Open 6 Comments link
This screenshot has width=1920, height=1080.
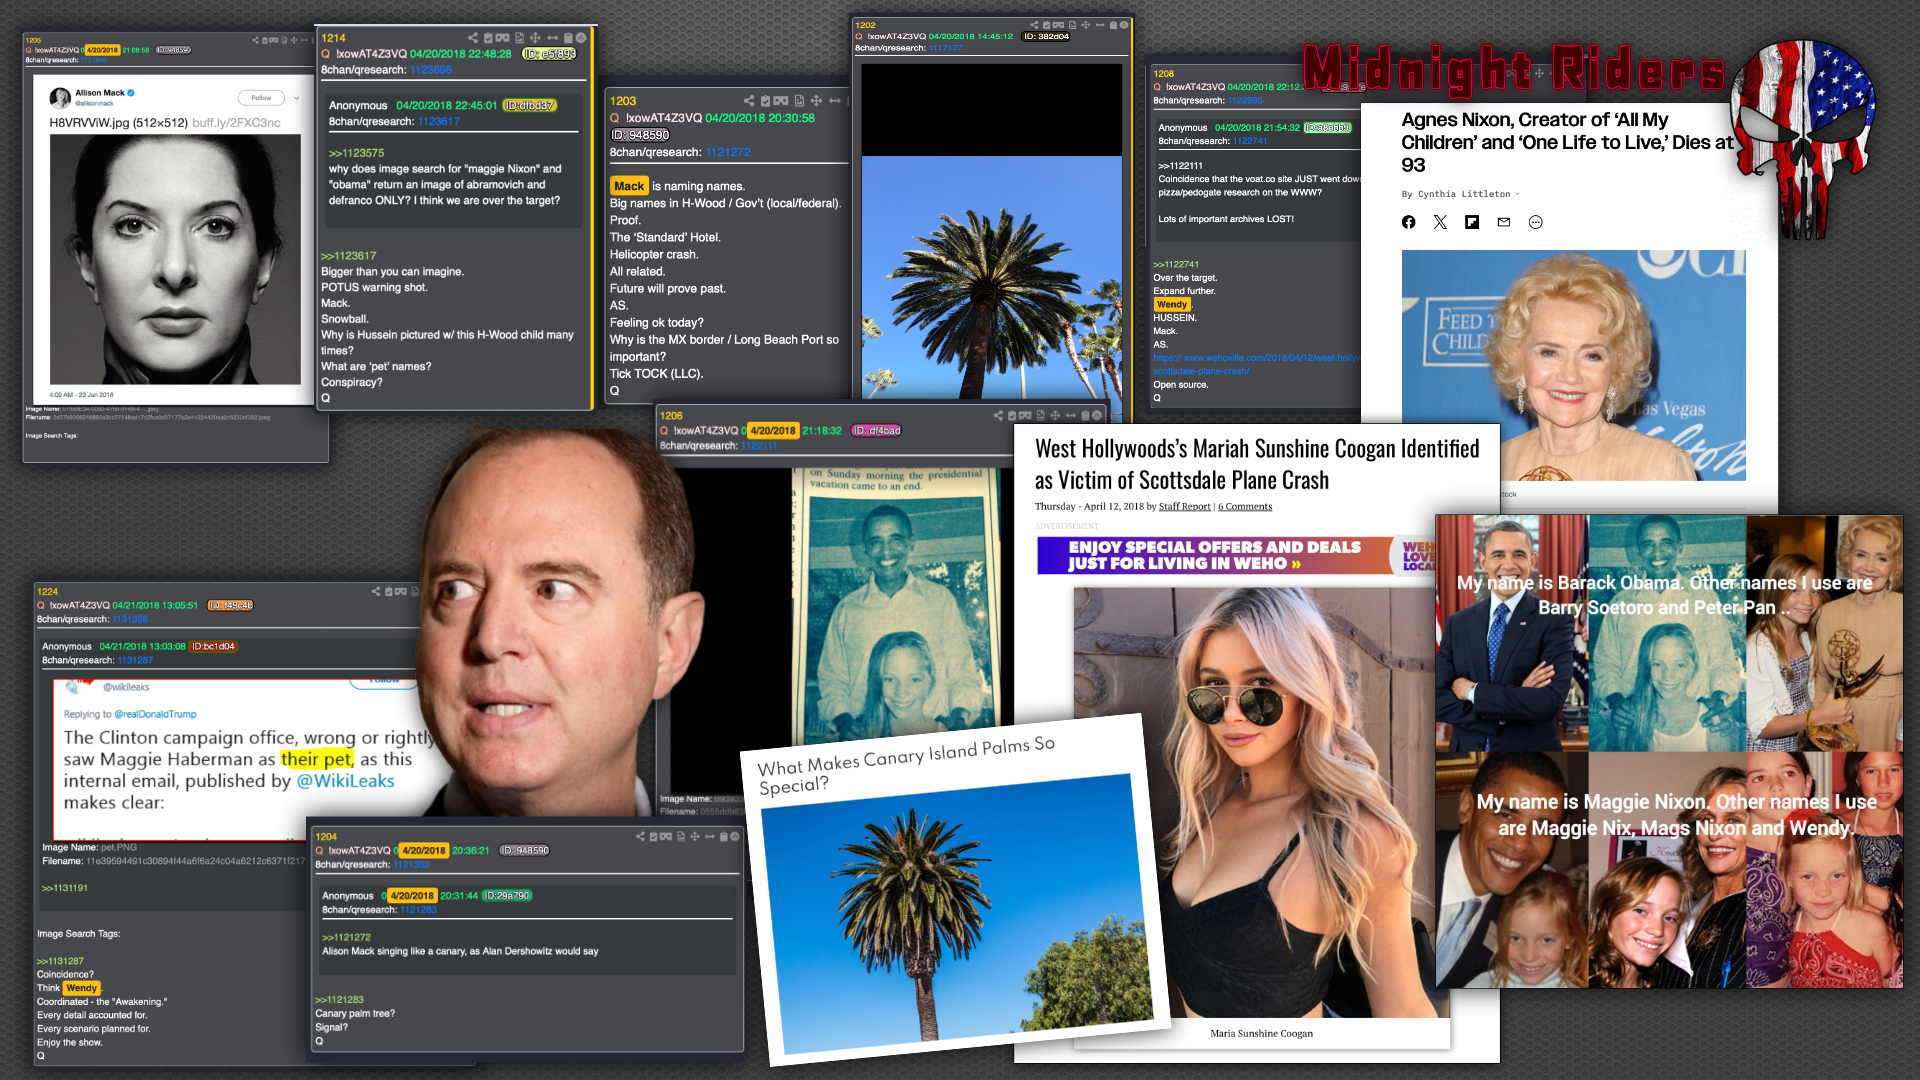[1245, 507]
